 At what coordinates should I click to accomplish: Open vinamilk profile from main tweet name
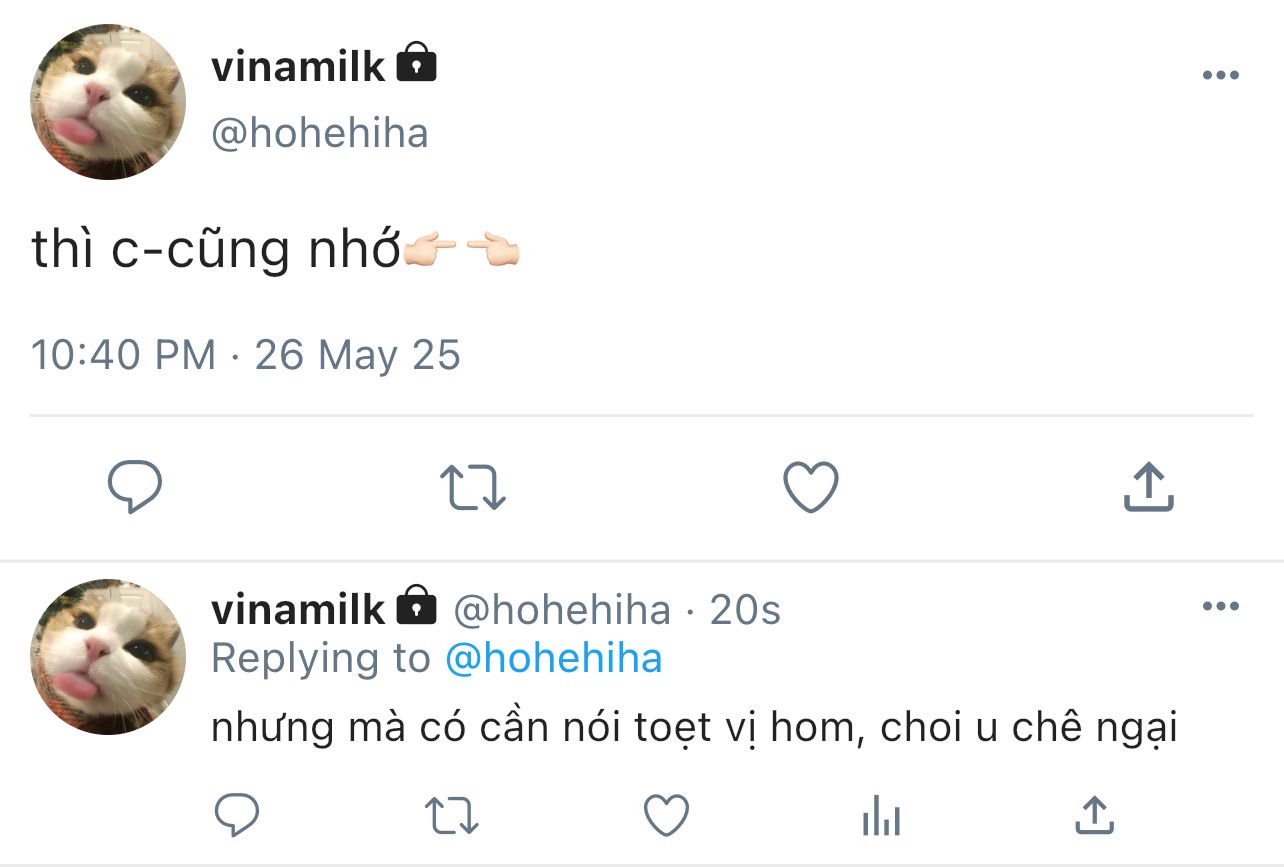coord(298,67)
